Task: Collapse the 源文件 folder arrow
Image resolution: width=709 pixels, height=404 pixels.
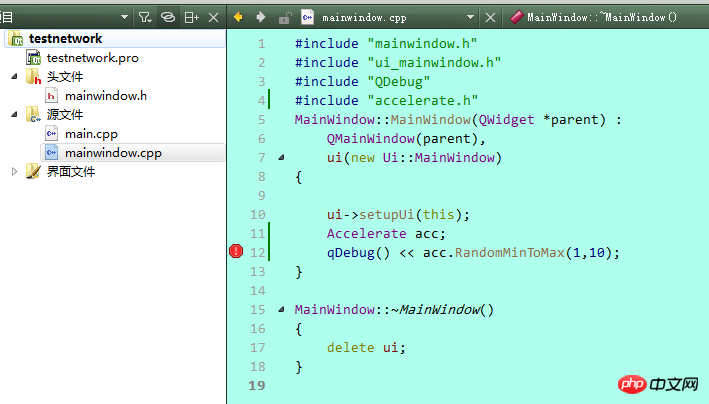Action: coord(14,114)
